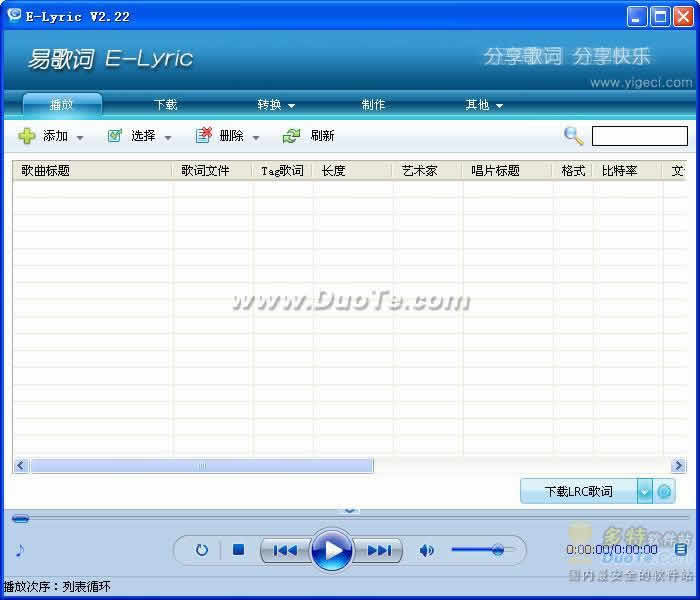The width and height of the screenshot is (700, 600).
Task: Sort by 艺术家 column header
Action: click(x=427, y=171)
